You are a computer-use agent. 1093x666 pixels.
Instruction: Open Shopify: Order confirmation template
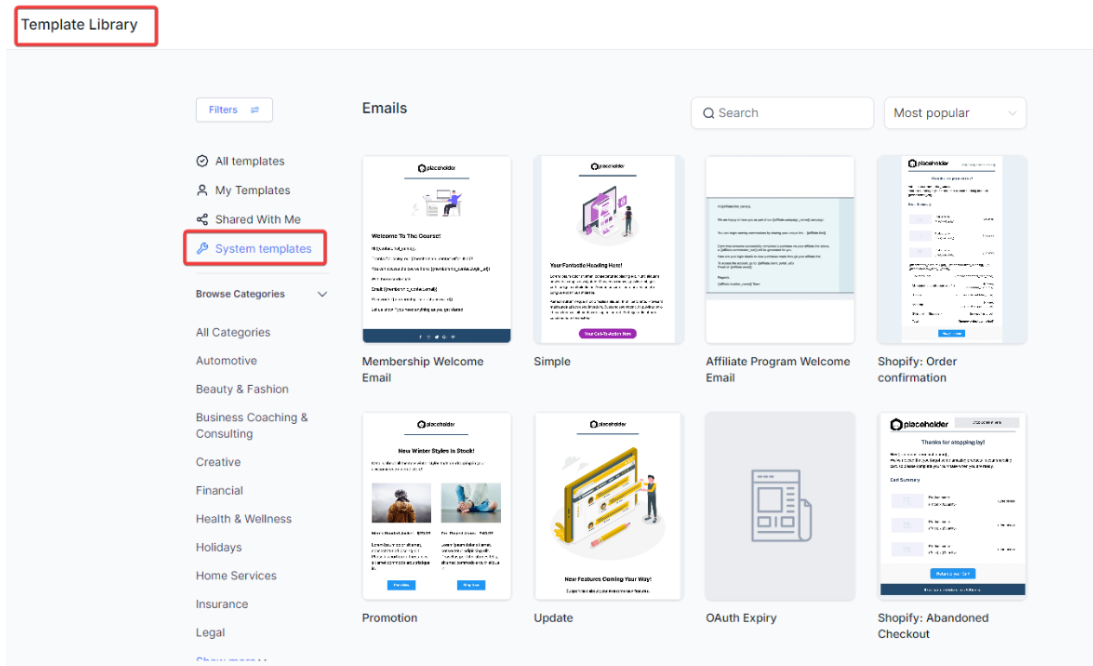pyautogui.click(x=951, y=249)
